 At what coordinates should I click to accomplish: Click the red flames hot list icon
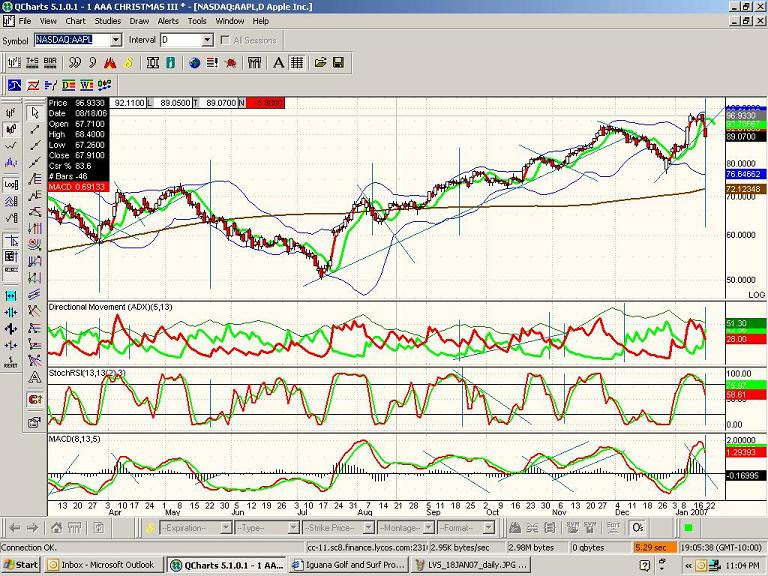pyautogui.click(x=110, y=63)
